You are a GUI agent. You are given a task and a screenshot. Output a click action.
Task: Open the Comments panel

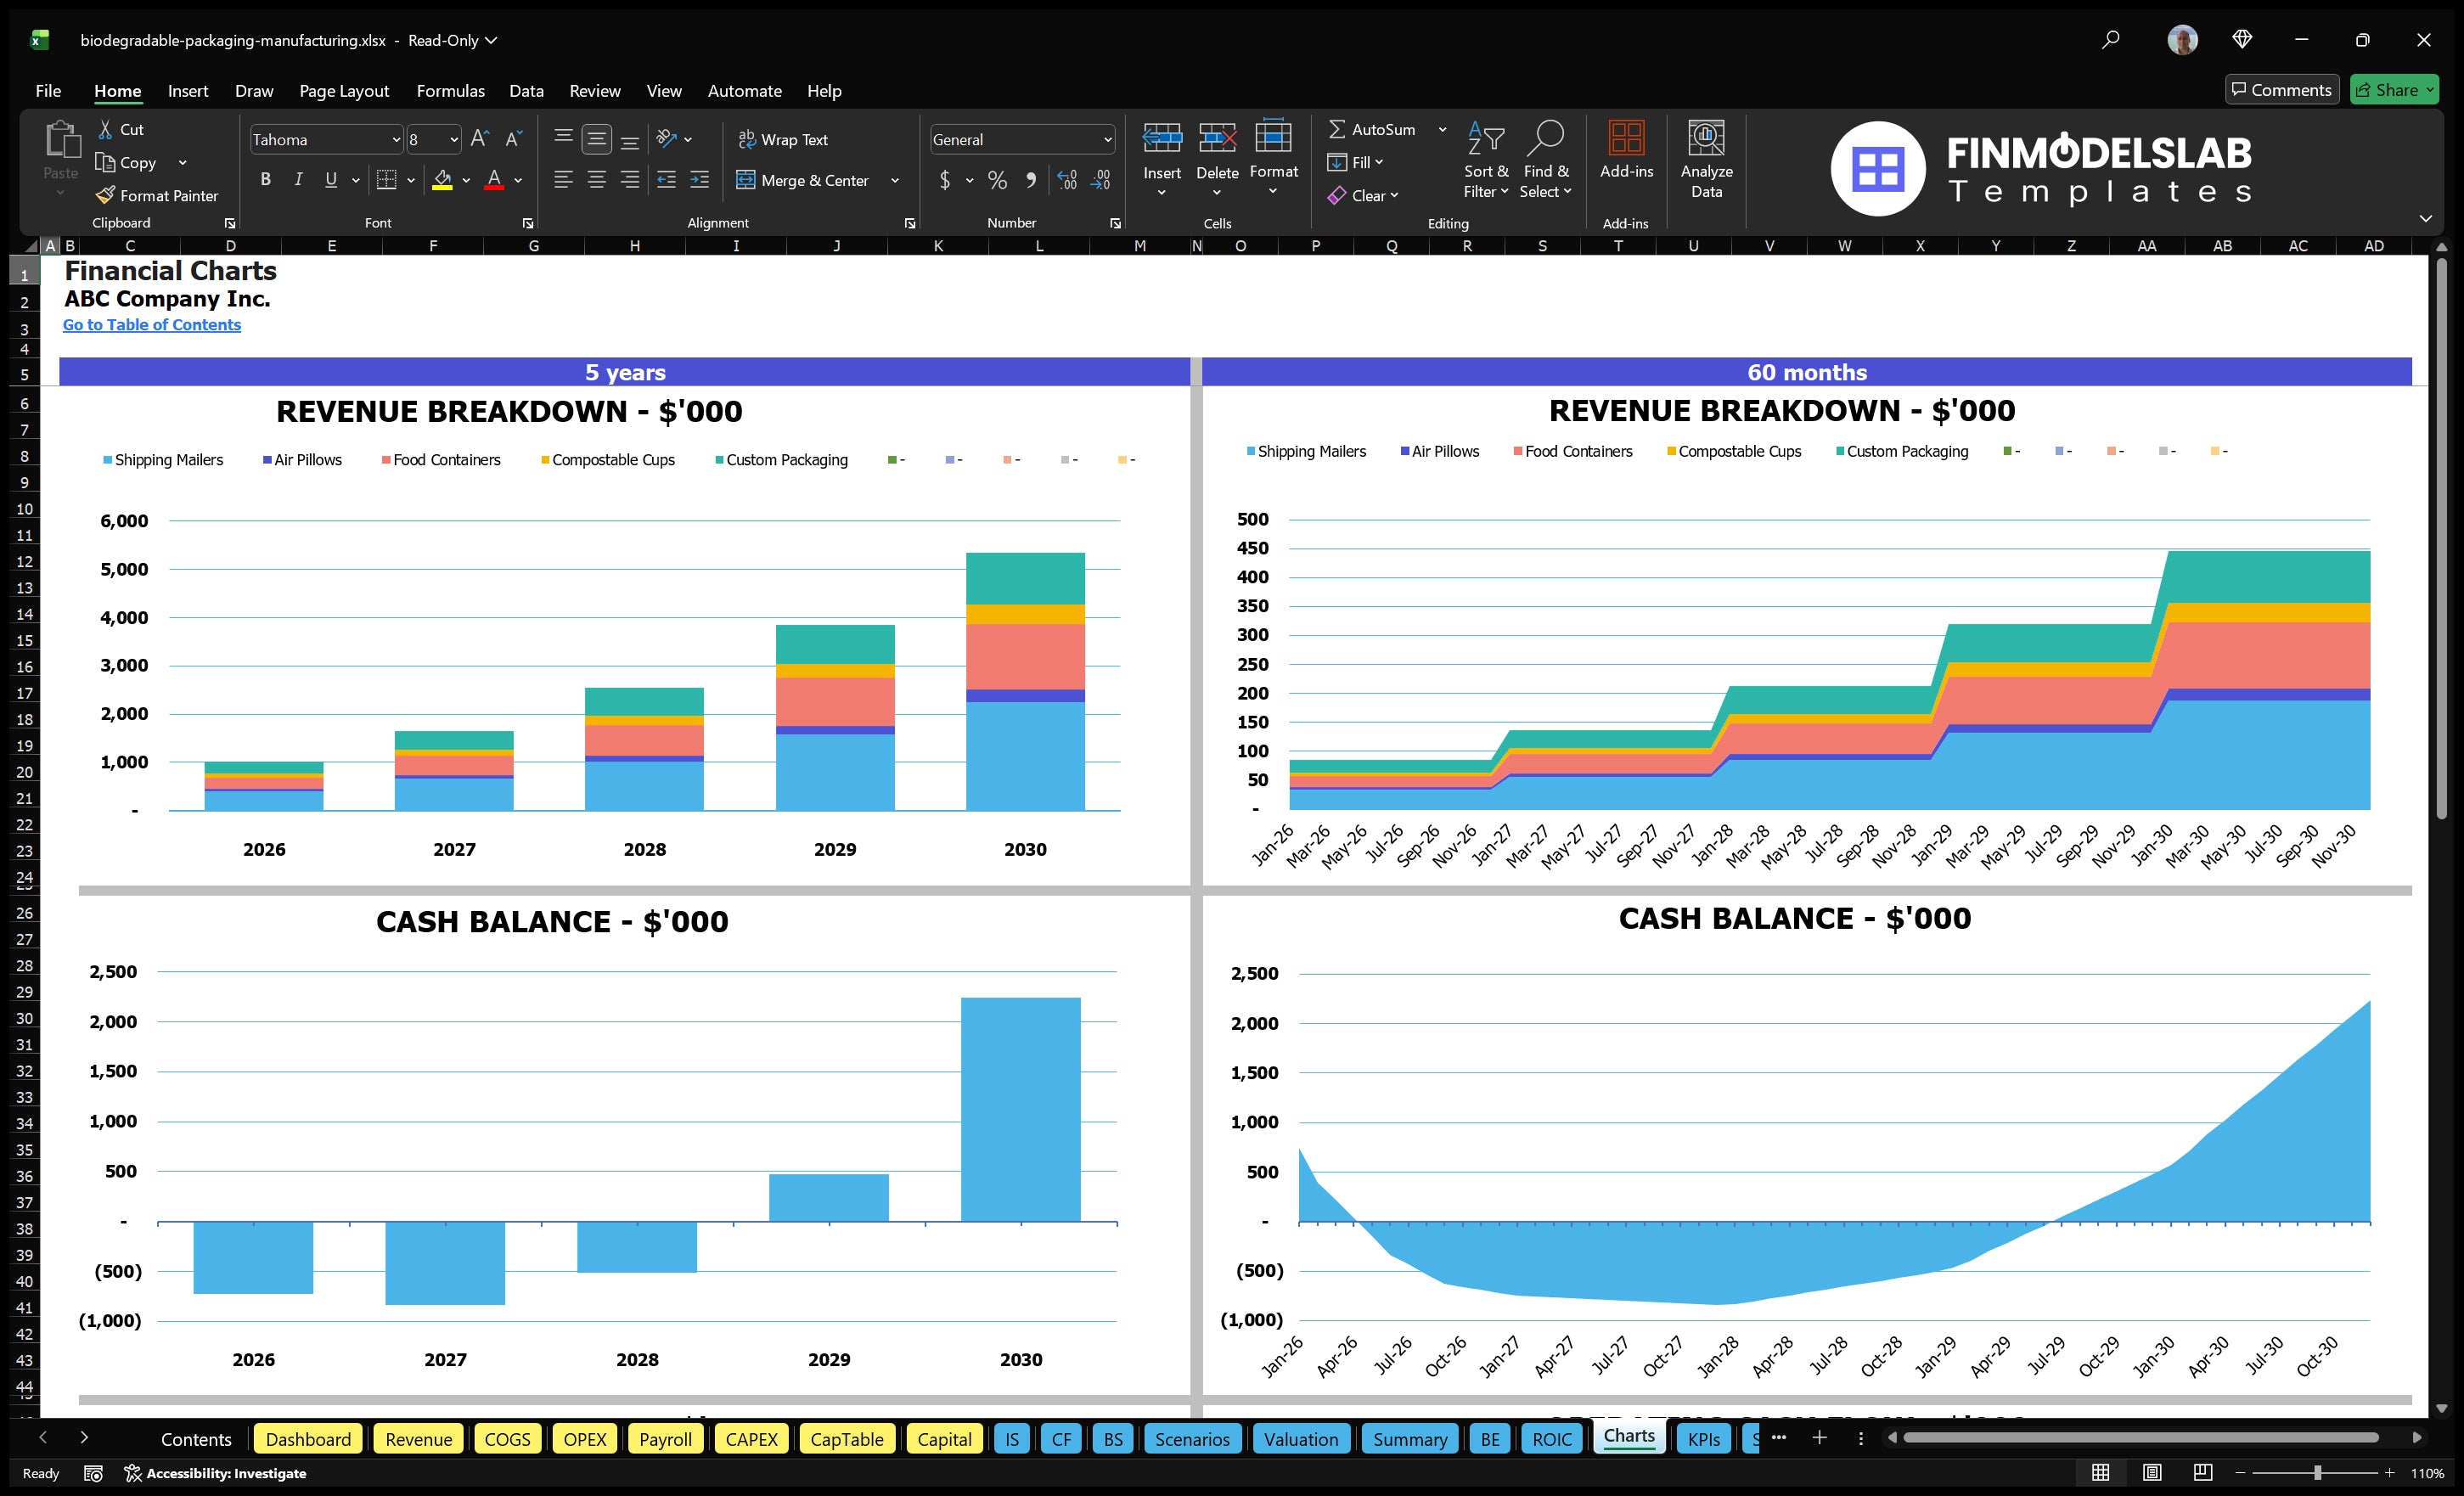[2281, 89]
